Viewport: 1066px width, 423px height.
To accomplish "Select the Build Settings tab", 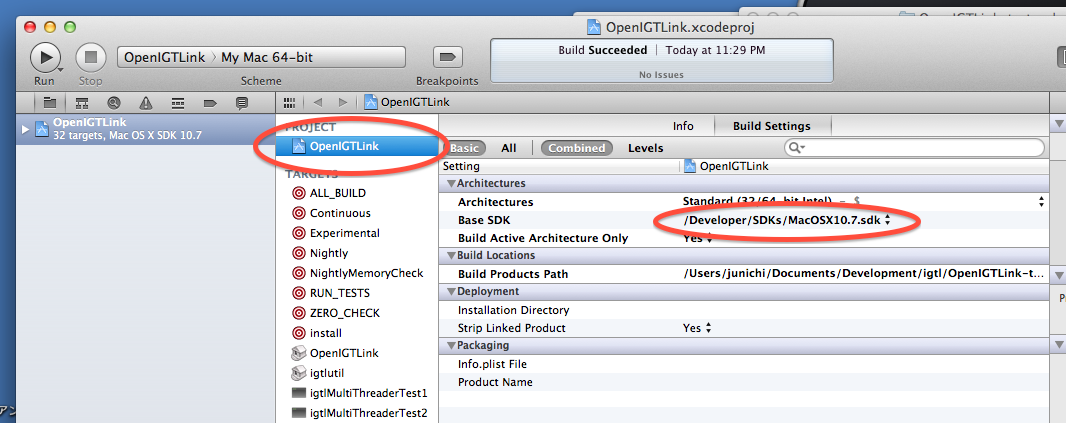I will pos(771,126).
